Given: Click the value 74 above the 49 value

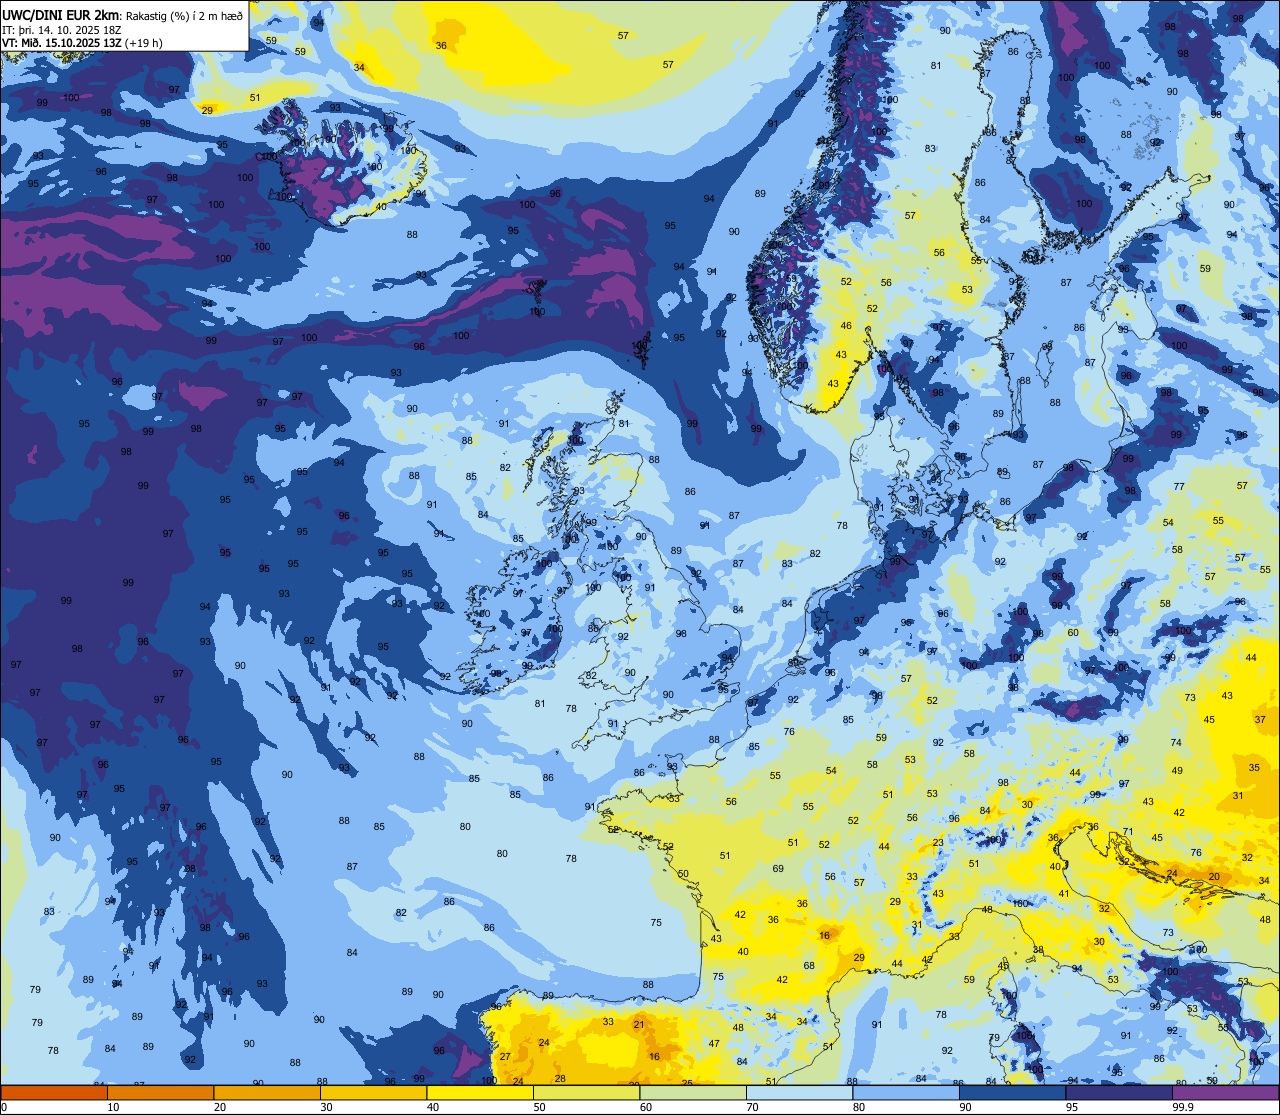Looking at the screenshot, I should pos(1176,742).
